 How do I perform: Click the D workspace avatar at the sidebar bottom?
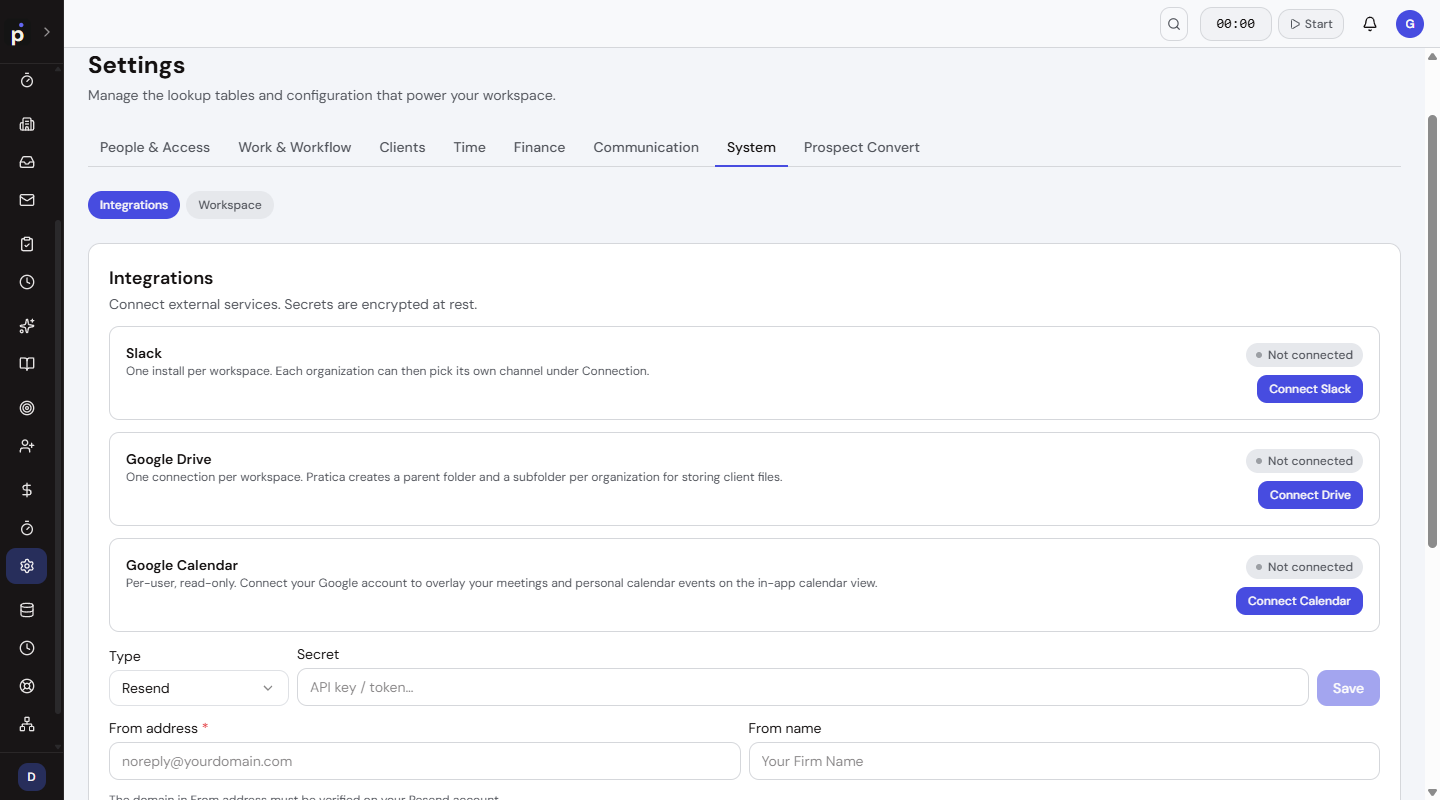click(31, 777)
